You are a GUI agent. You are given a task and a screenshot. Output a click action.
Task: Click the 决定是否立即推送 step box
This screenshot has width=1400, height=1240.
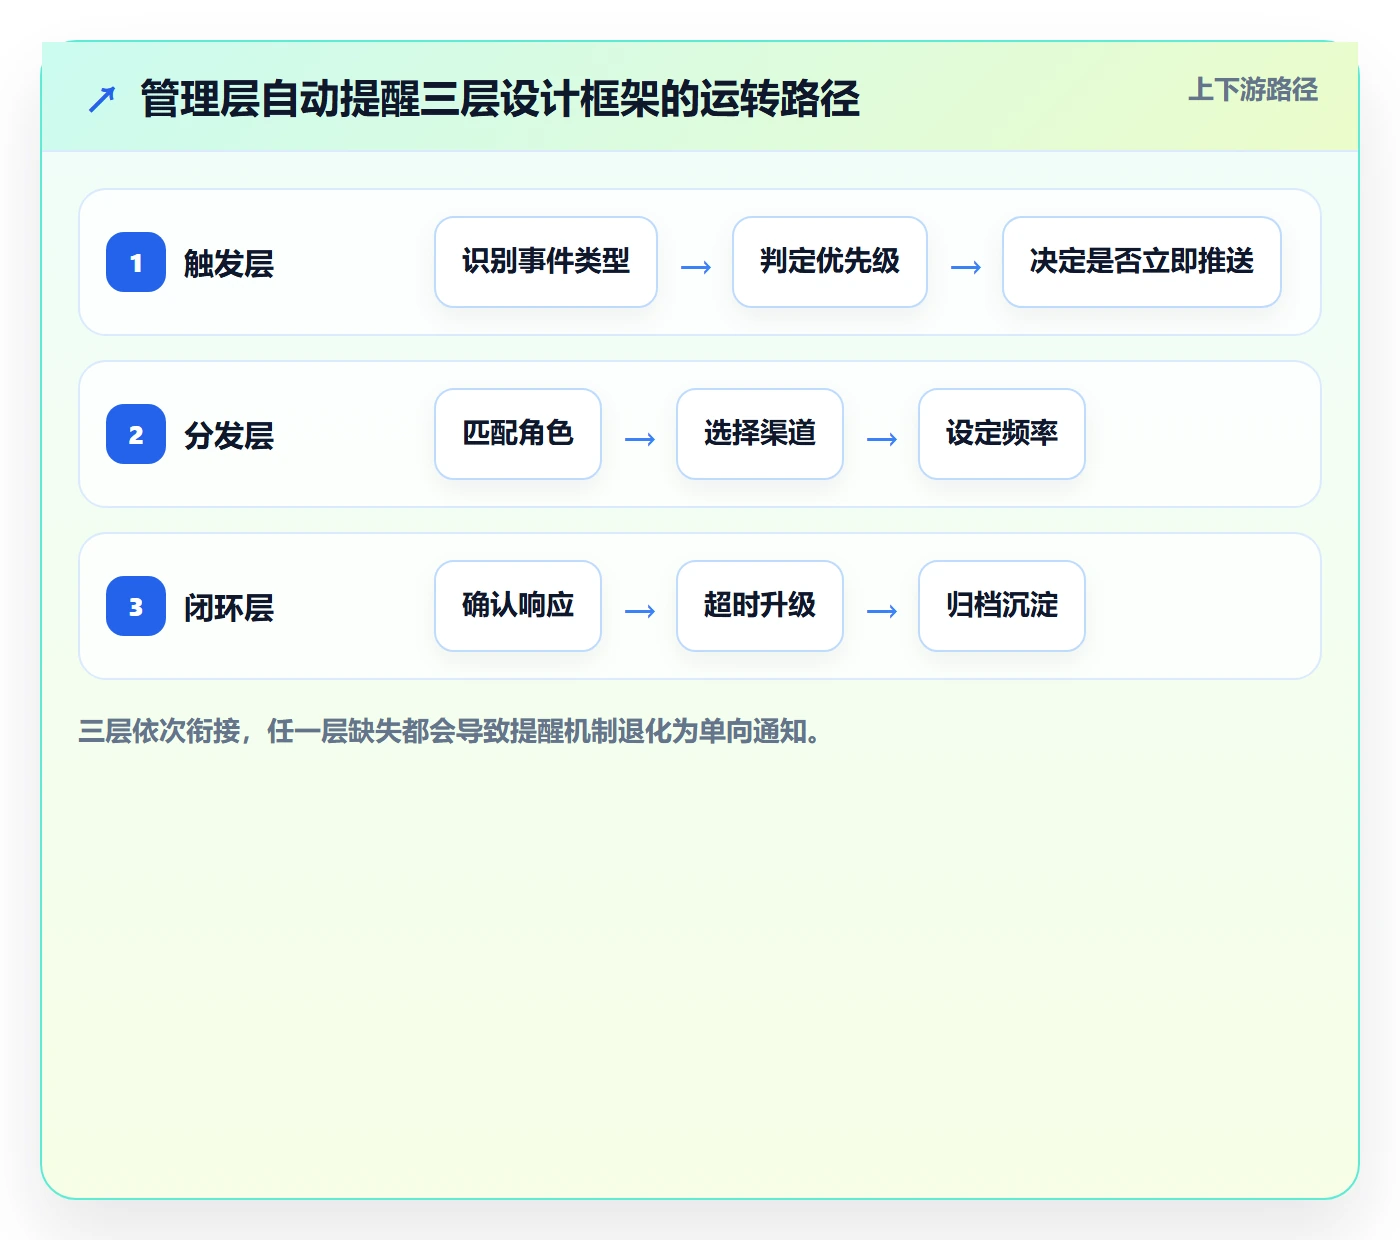click(x=1142, y=262)
